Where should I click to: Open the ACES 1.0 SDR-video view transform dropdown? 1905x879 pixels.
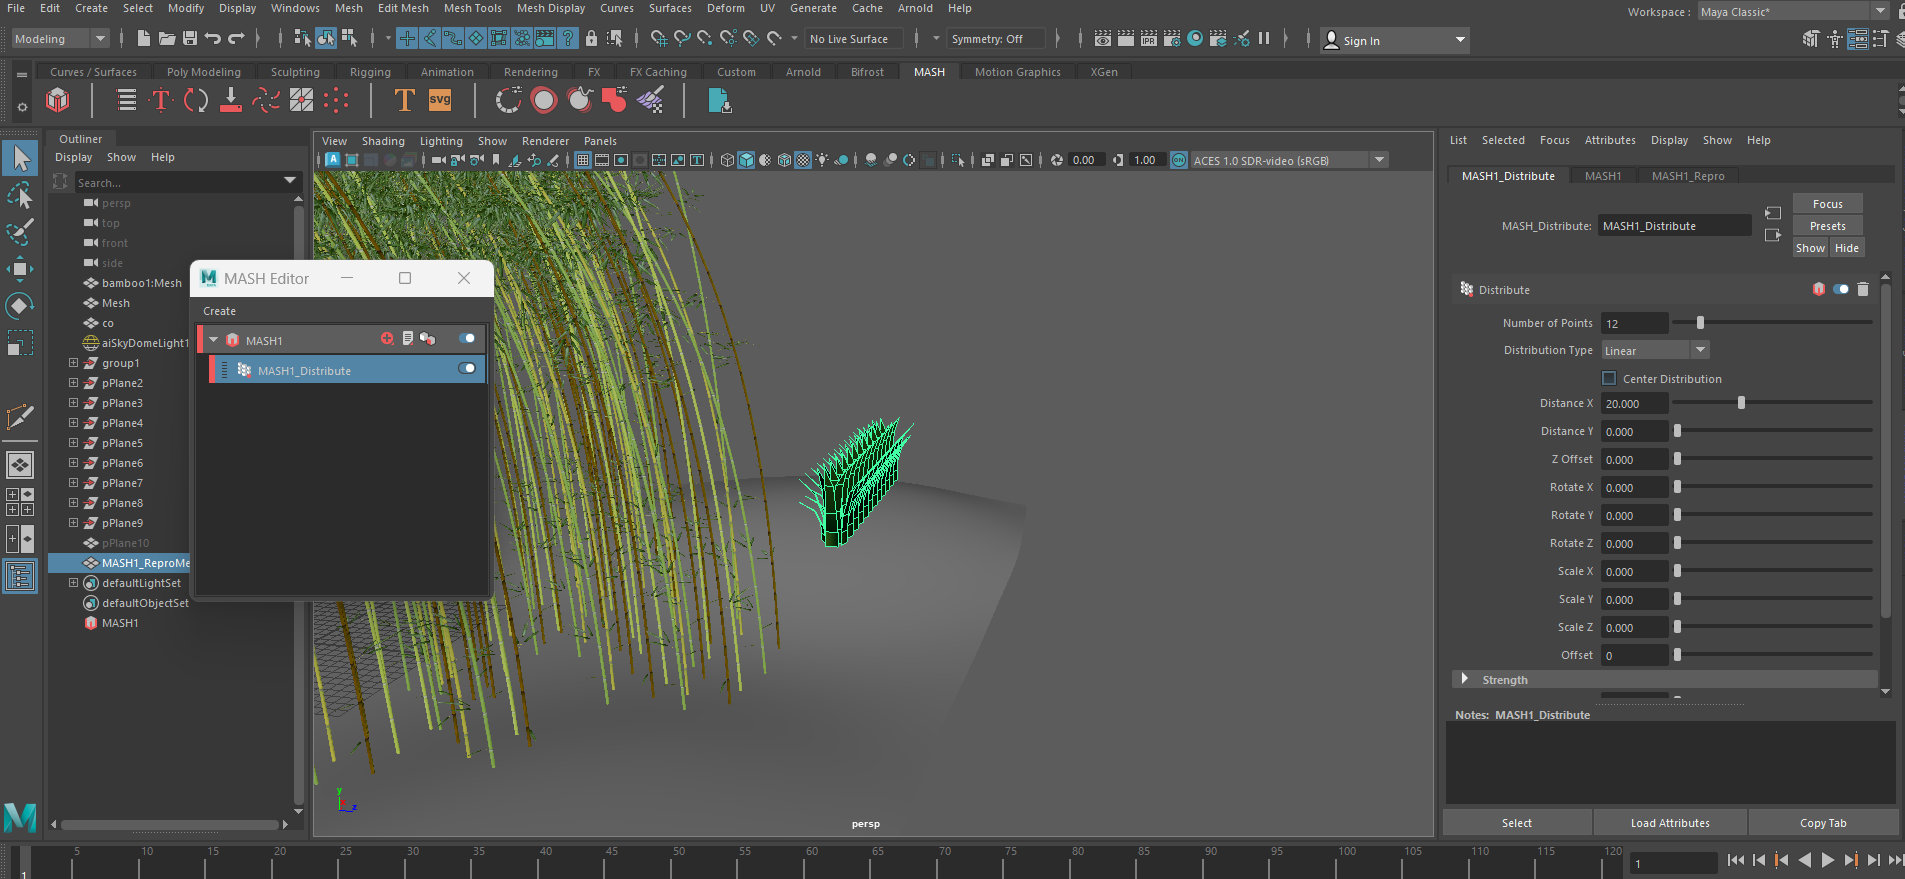pos(1290,160)
